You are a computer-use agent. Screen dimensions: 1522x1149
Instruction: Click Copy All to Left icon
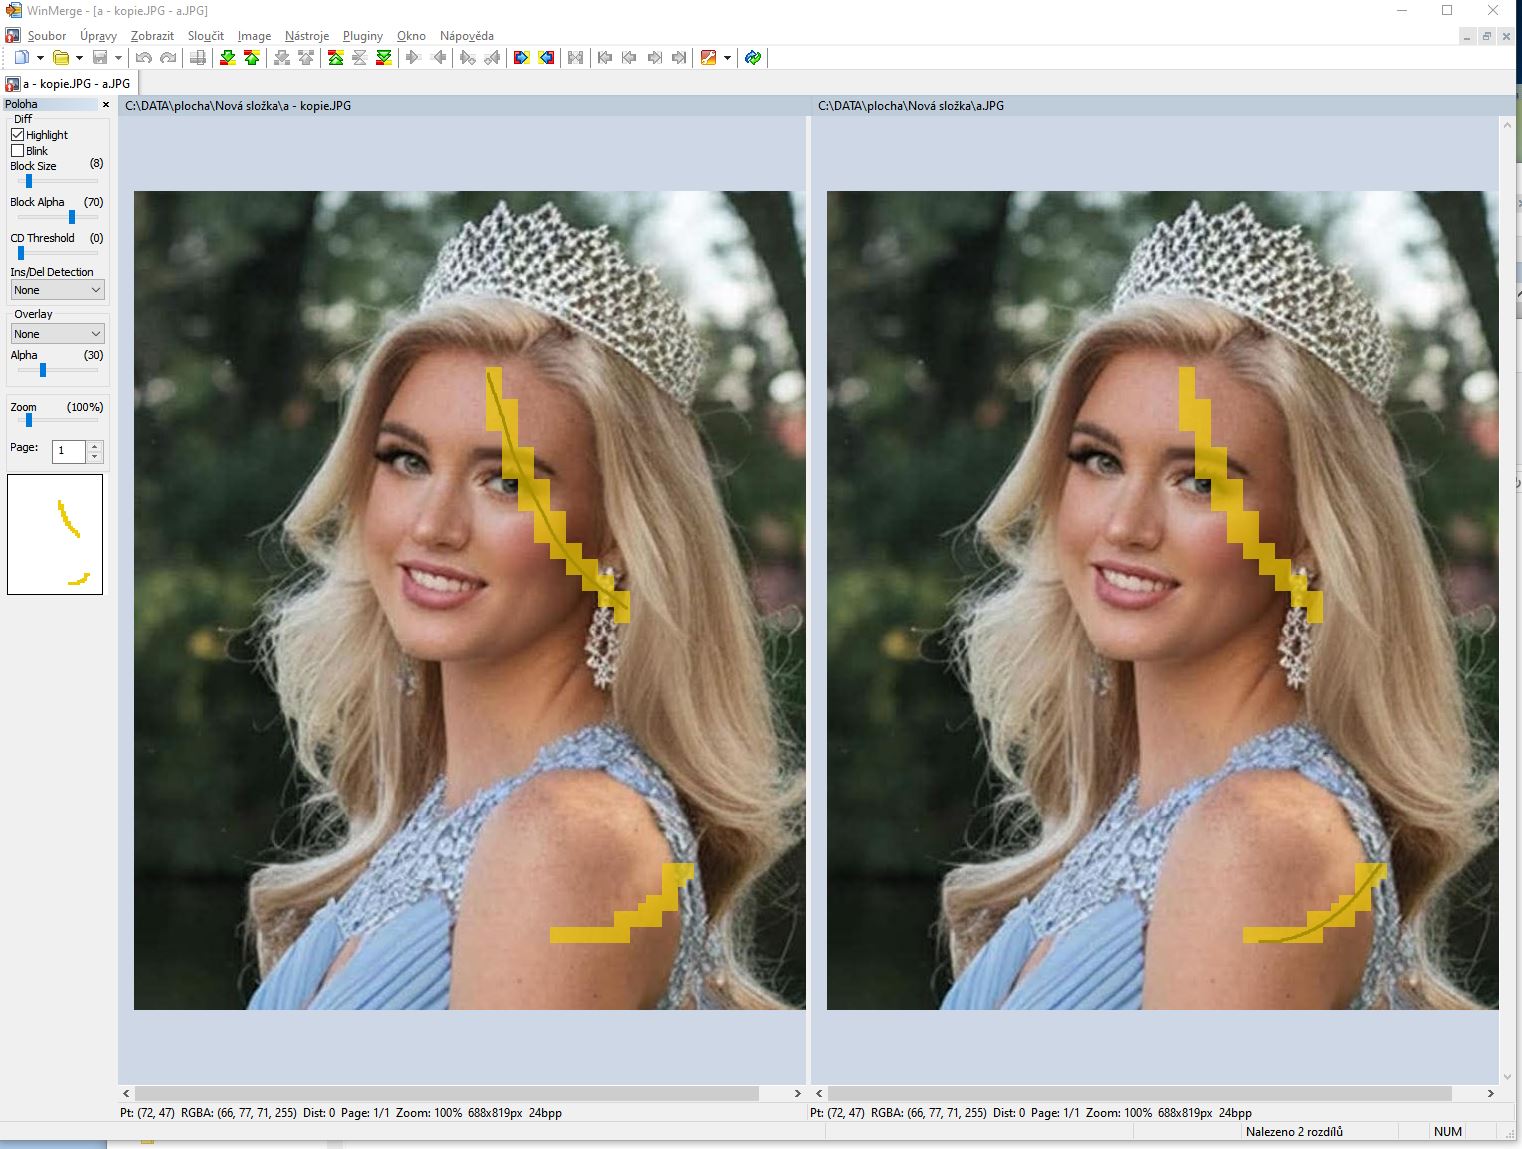(x=546, y=58)
